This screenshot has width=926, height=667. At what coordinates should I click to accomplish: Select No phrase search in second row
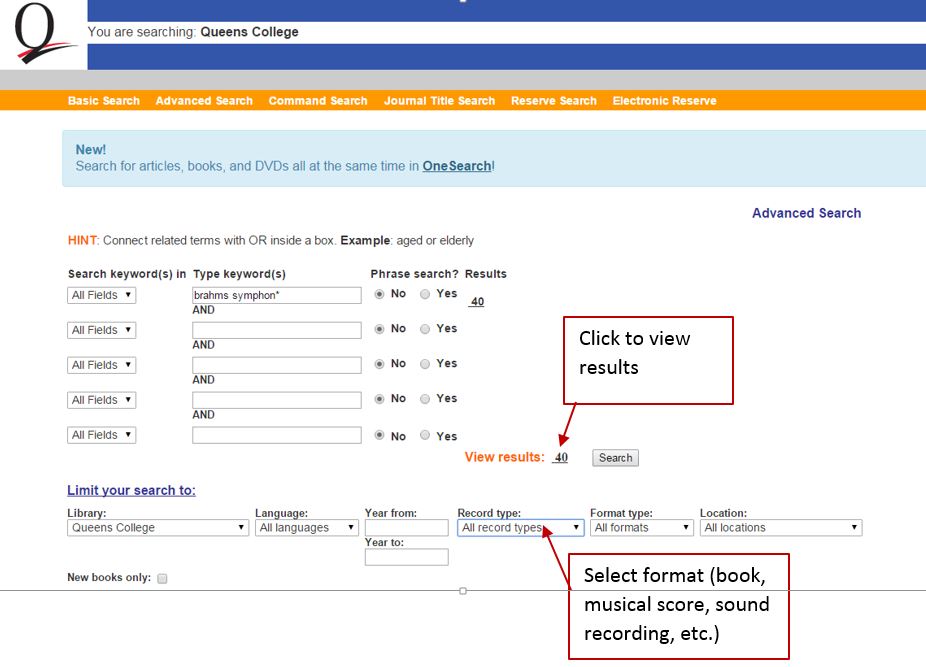click(380, 329)
